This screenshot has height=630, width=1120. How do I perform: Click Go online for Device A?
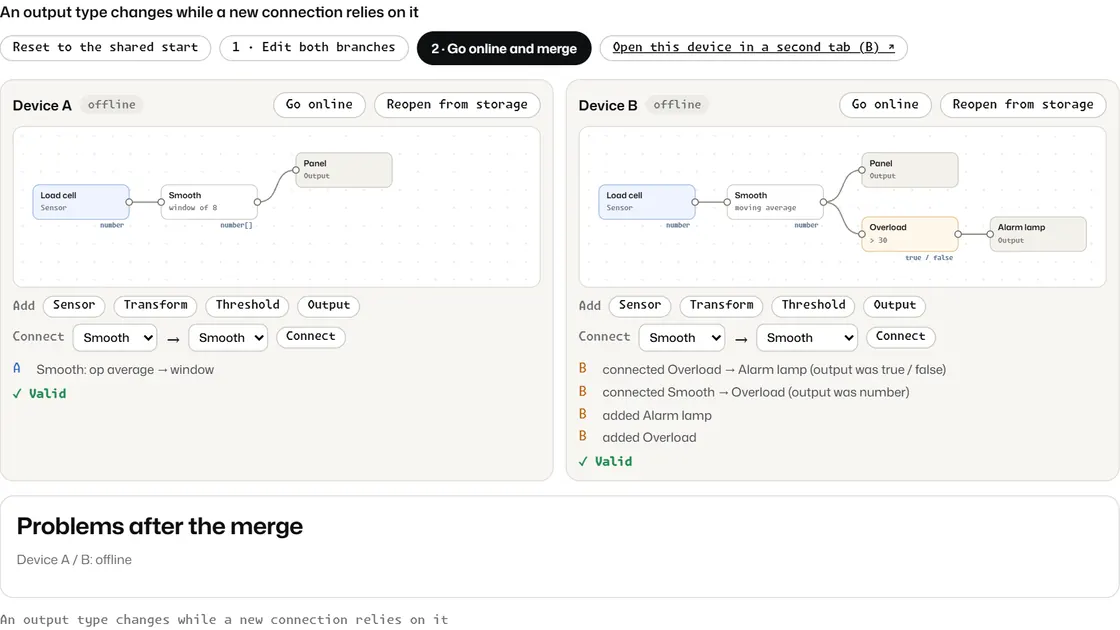[x=319, y=104]
